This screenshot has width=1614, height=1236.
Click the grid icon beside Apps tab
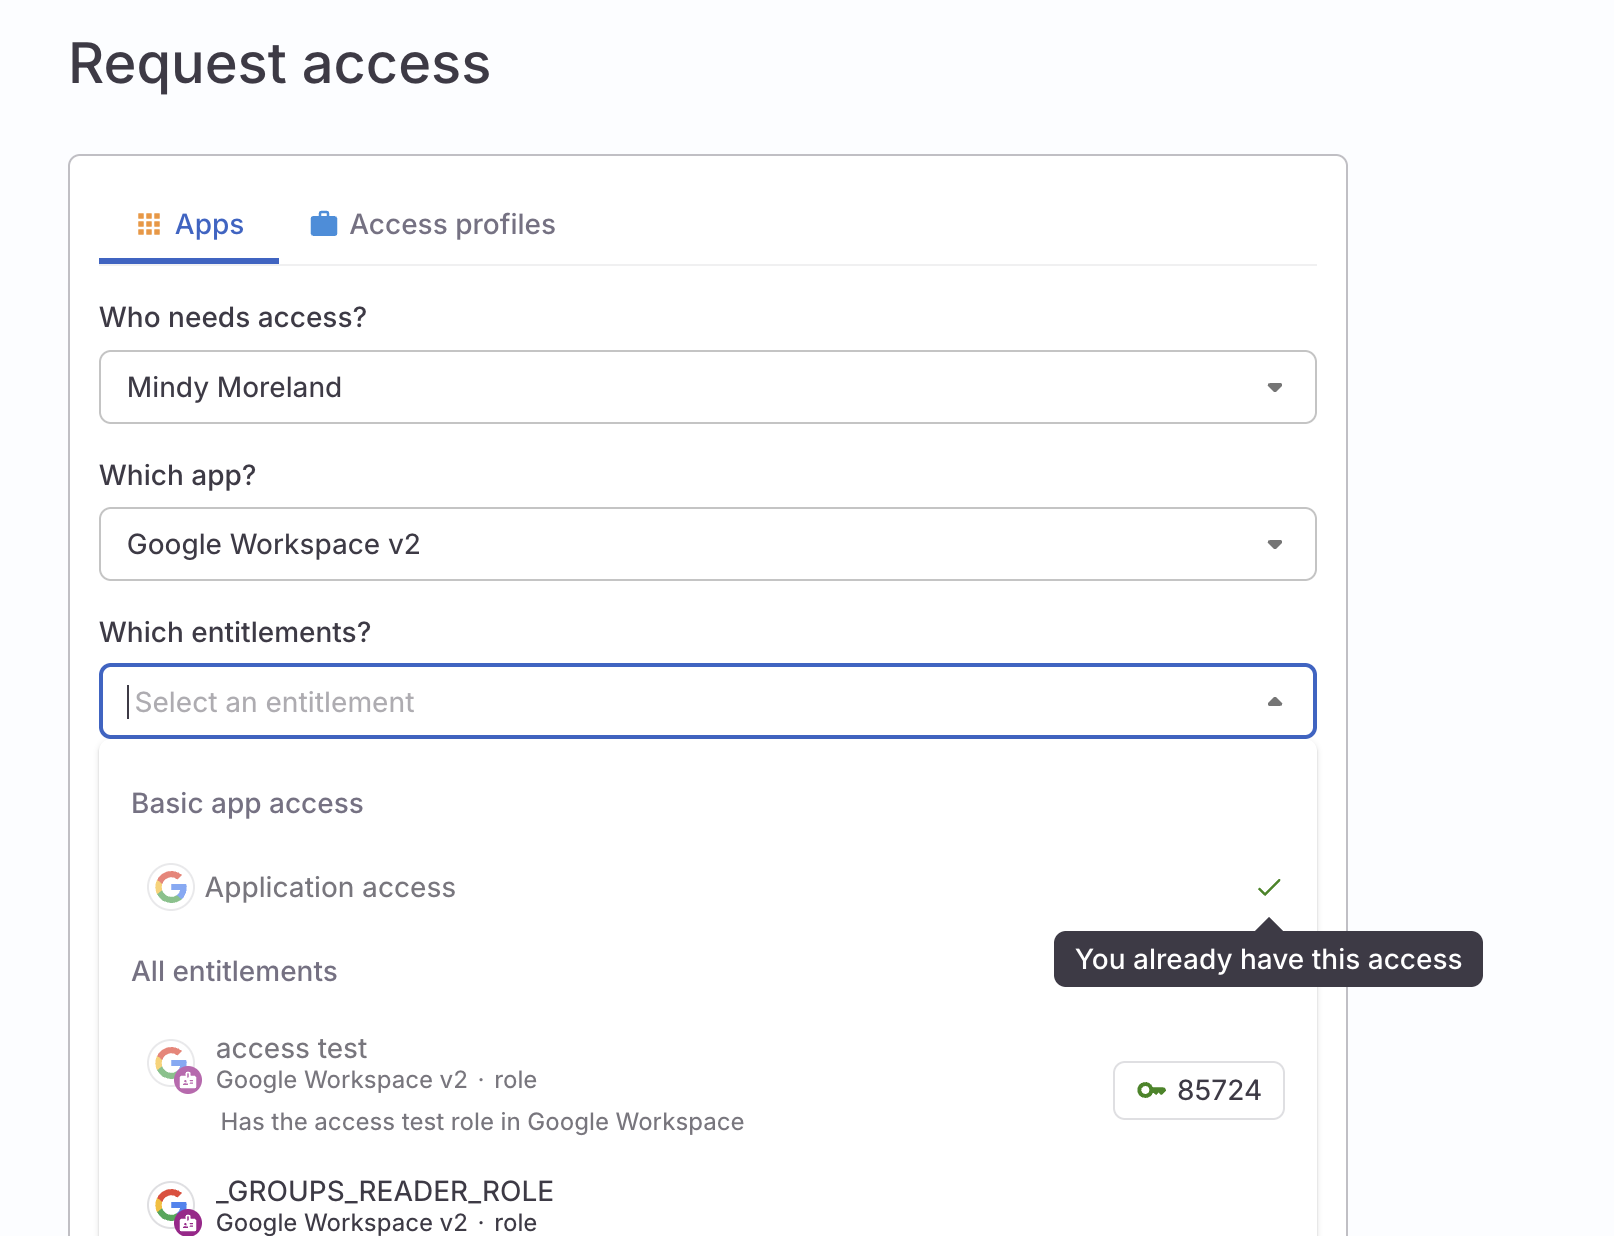pos(148,224)
